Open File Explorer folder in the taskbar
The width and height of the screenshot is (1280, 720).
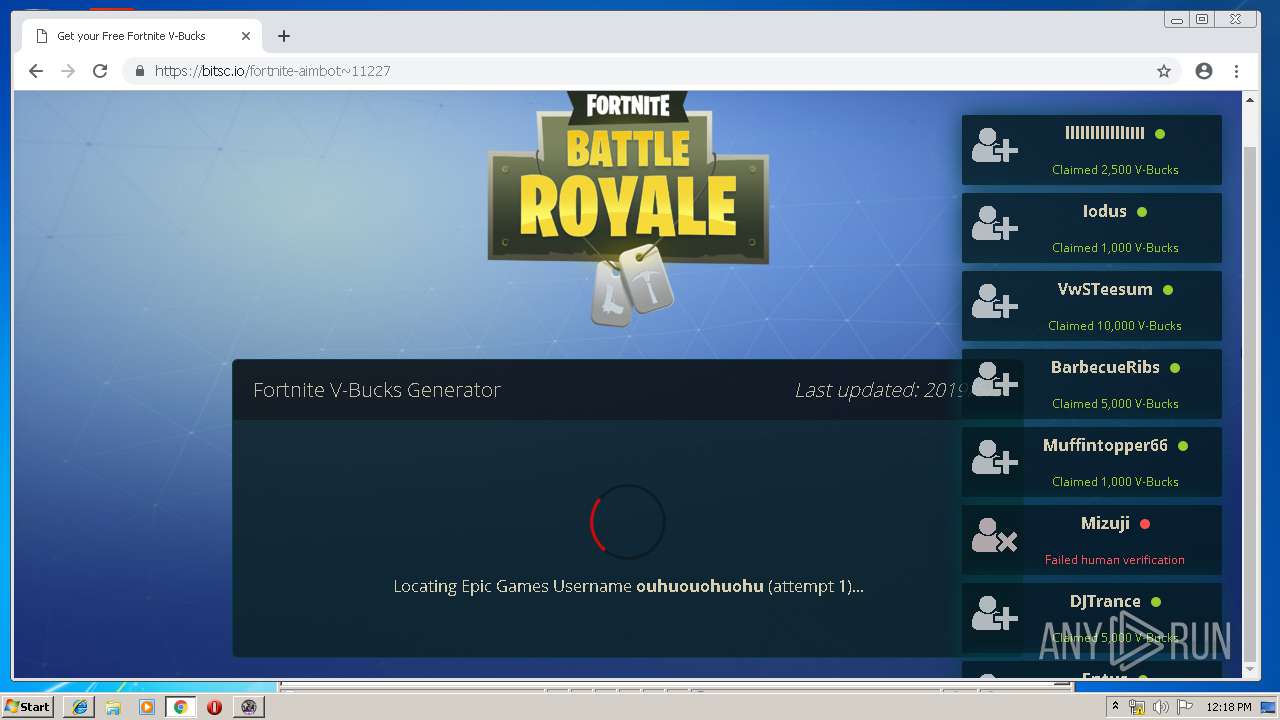point(113,707)
